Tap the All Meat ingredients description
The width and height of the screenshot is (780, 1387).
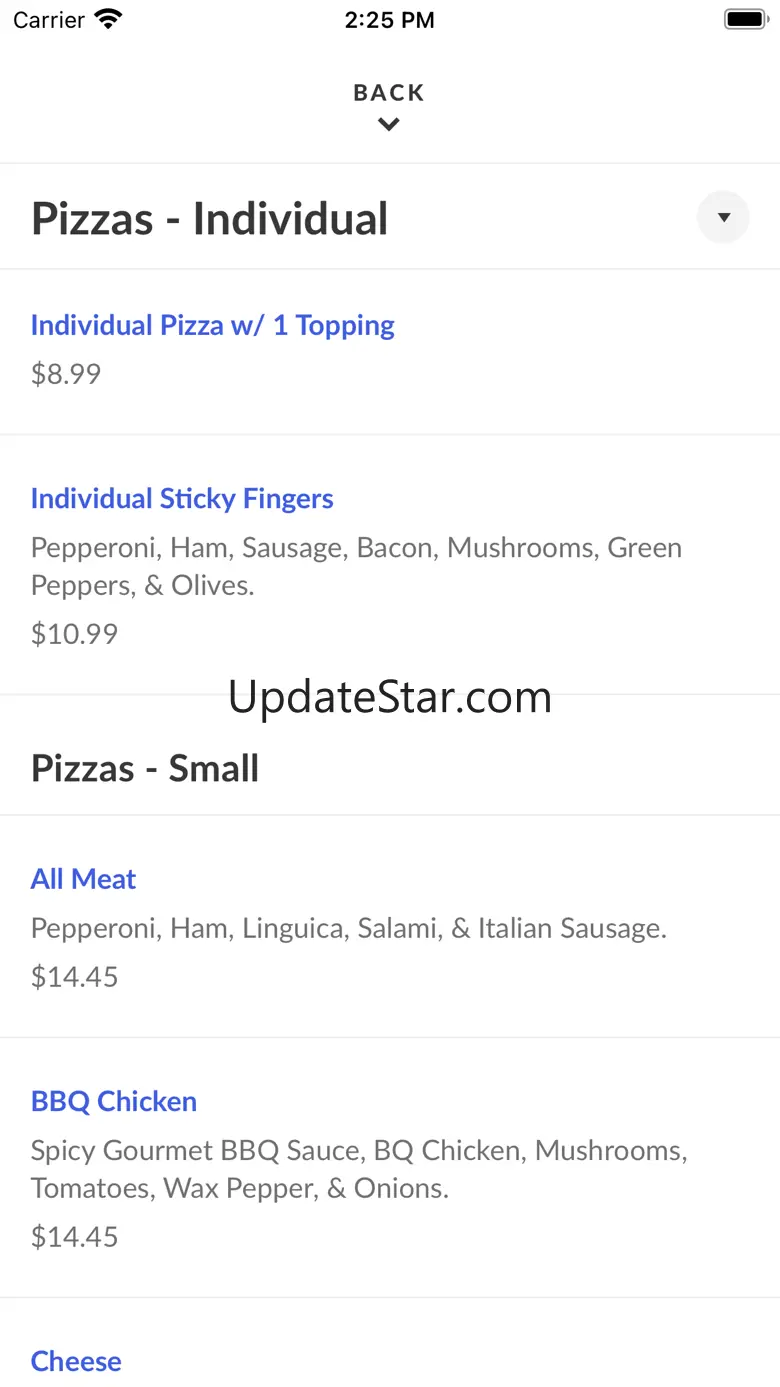click(348, 928)
